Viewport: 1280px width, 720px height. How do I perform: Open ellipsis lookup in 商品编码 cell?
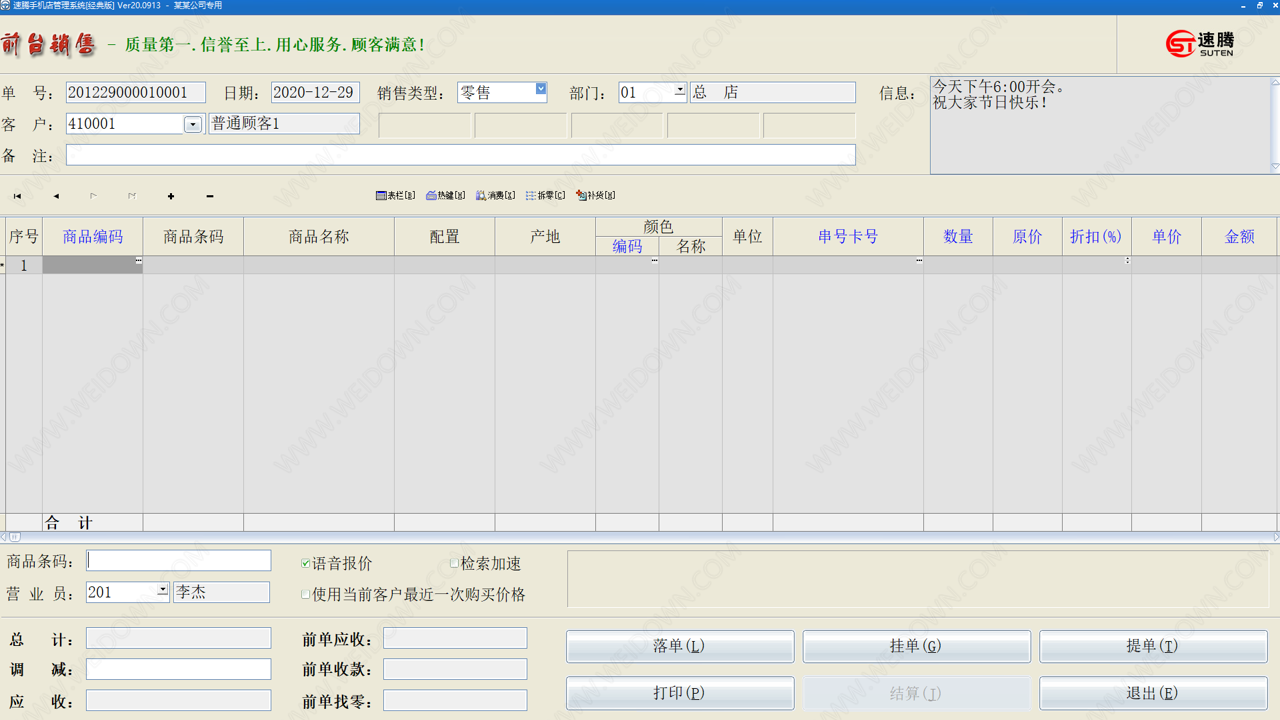coord(138,261)
